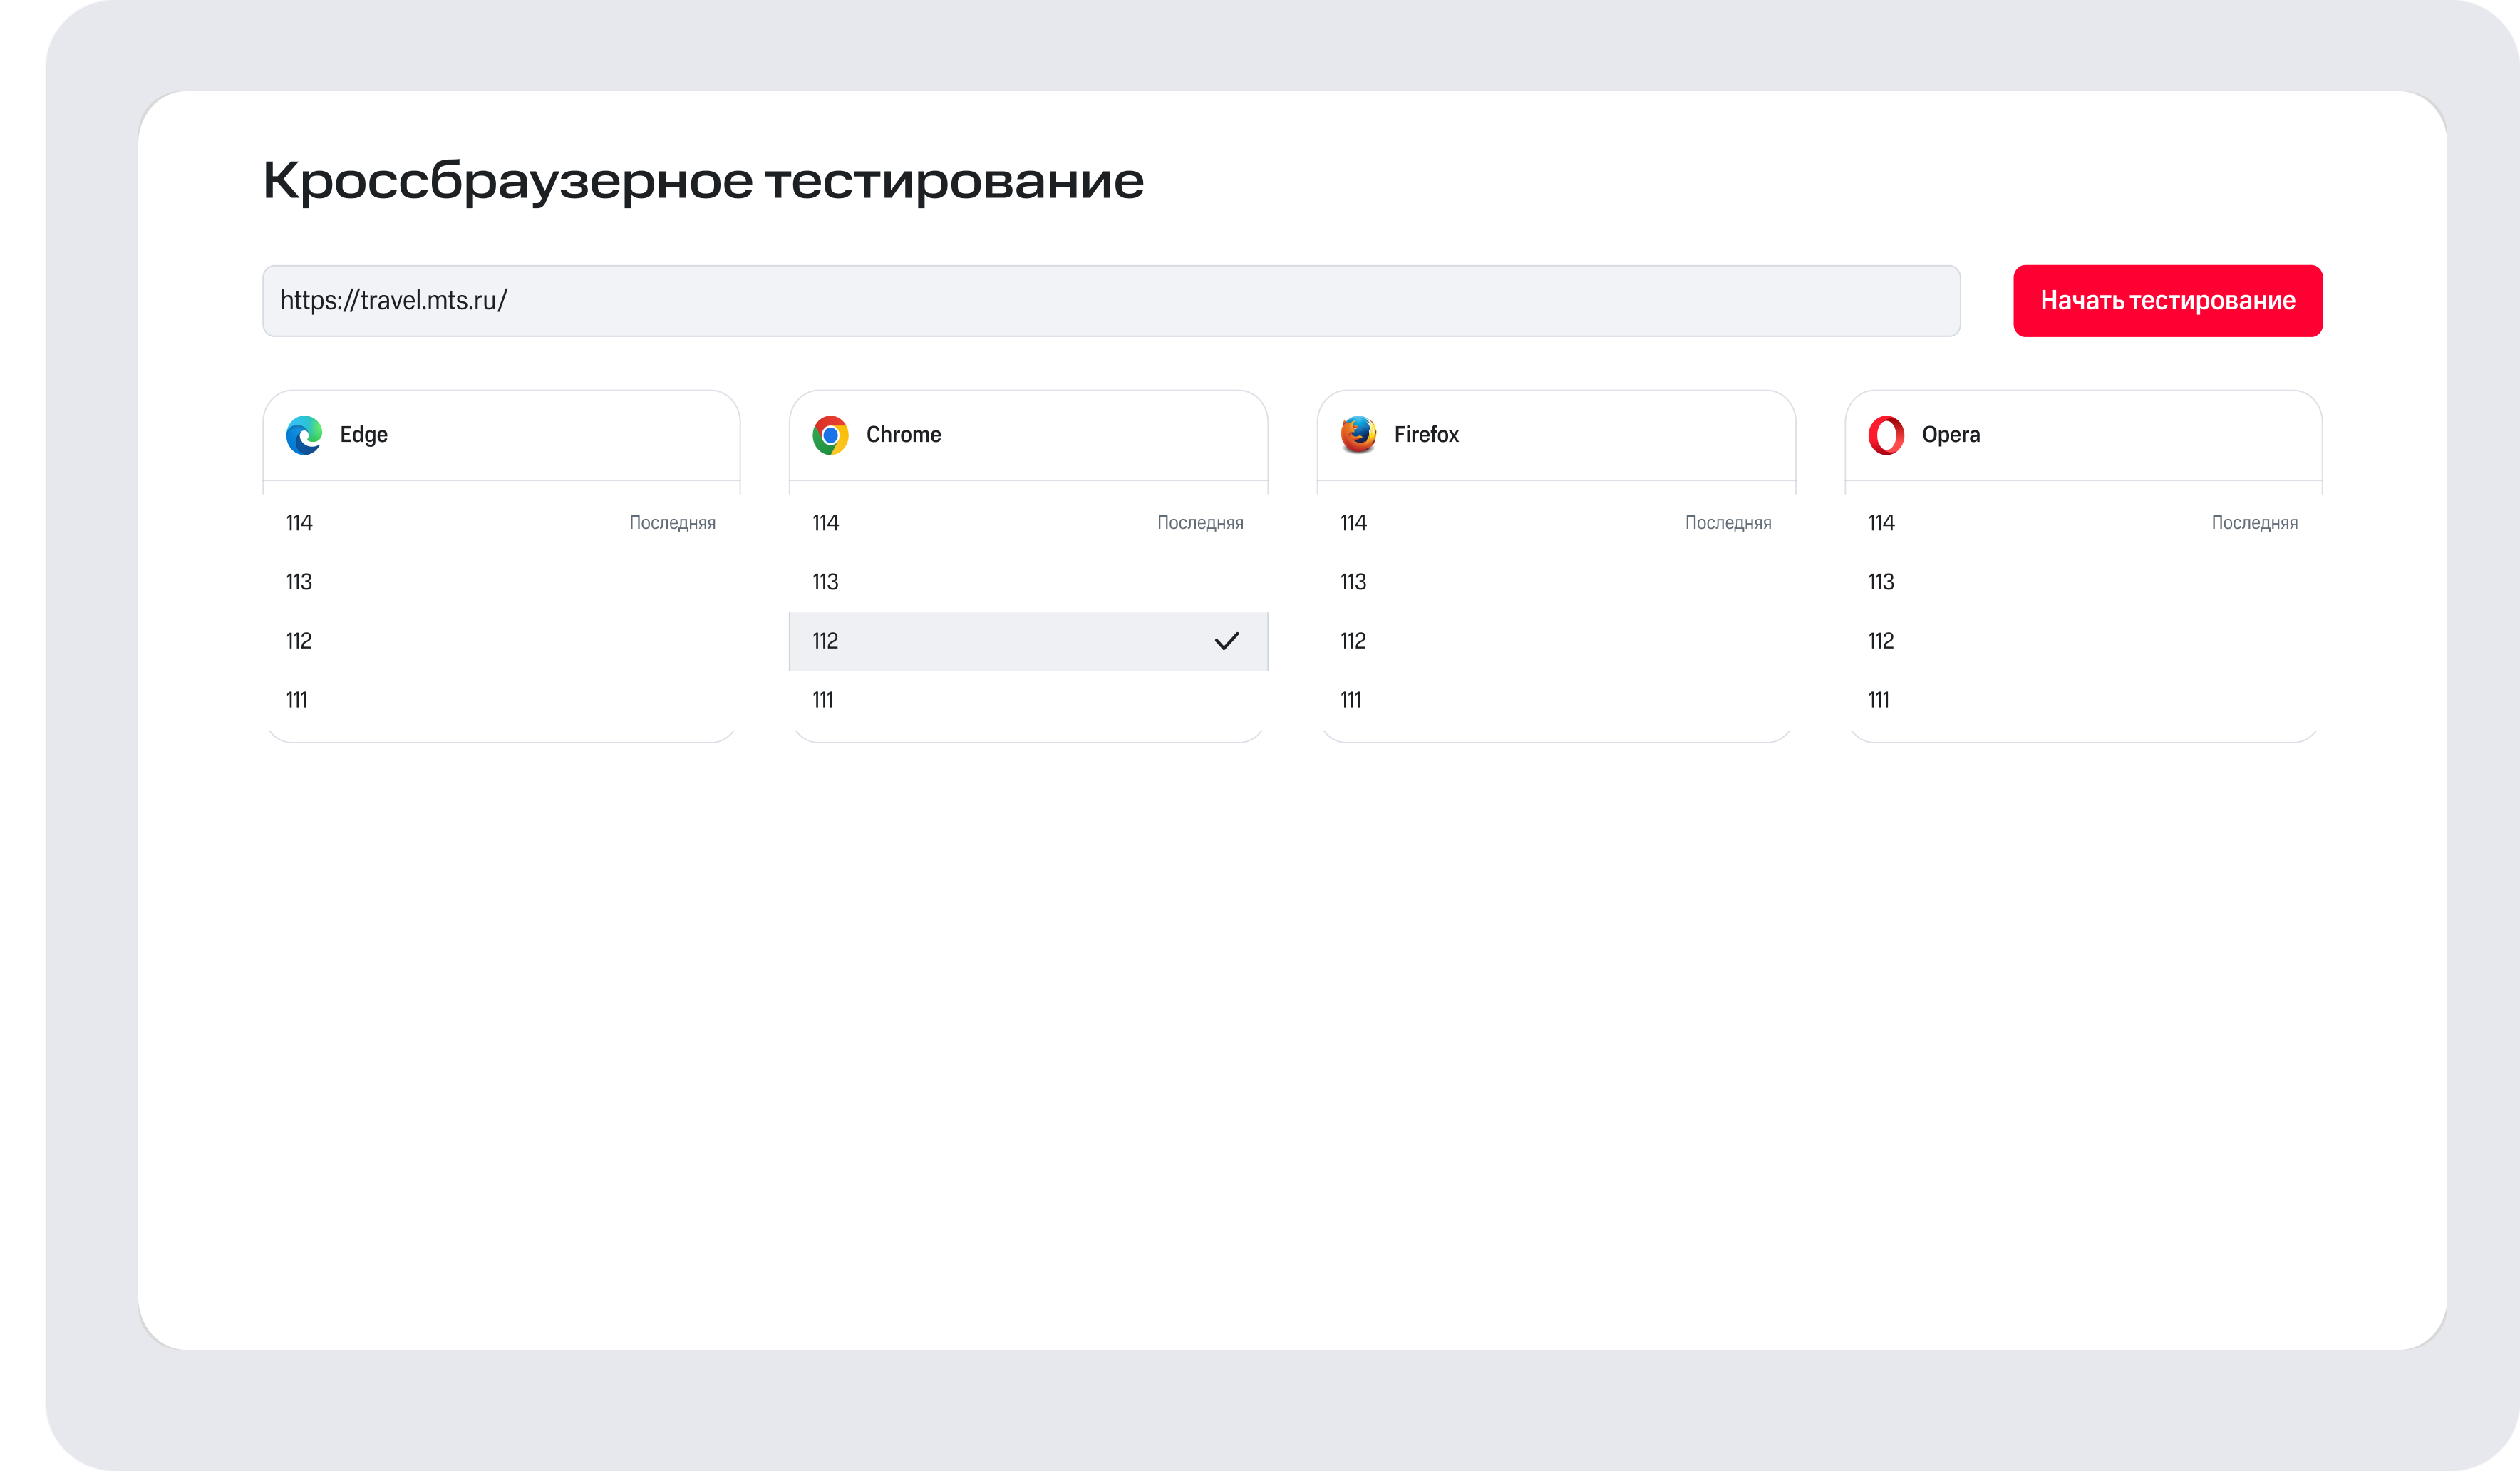Click the URL input field
The height and width of the screenshot is (1471, 2520).
(x=1110, y=301)
